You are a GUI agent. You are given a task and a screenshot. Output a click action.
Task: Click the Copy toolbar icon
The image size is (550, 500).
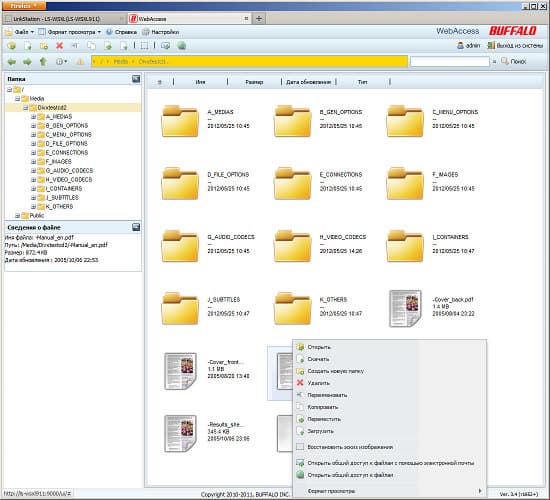92,46
